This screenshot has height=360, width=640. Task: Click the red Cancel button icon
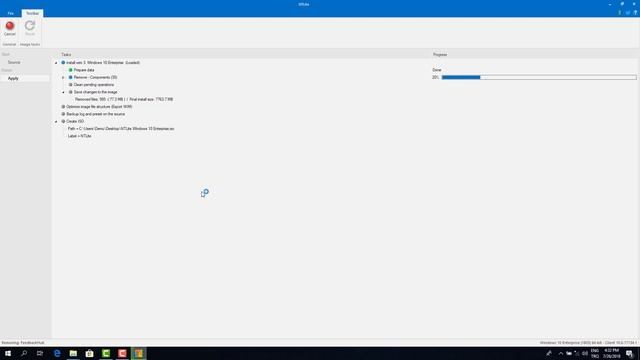[10, 26]
